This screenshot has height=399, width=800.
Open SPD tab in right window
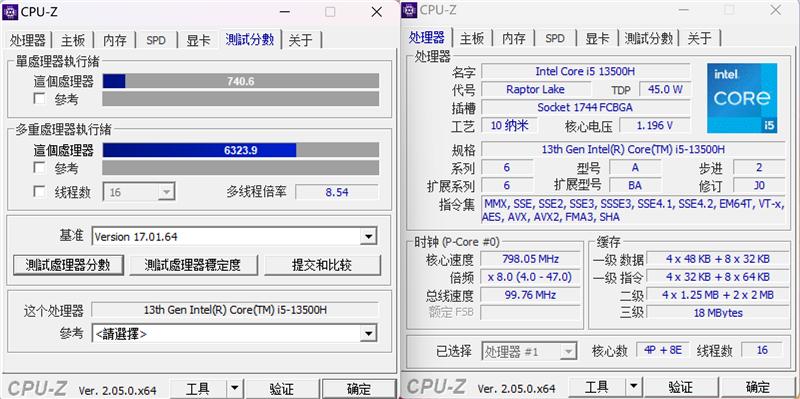click(x=555, y=38)
